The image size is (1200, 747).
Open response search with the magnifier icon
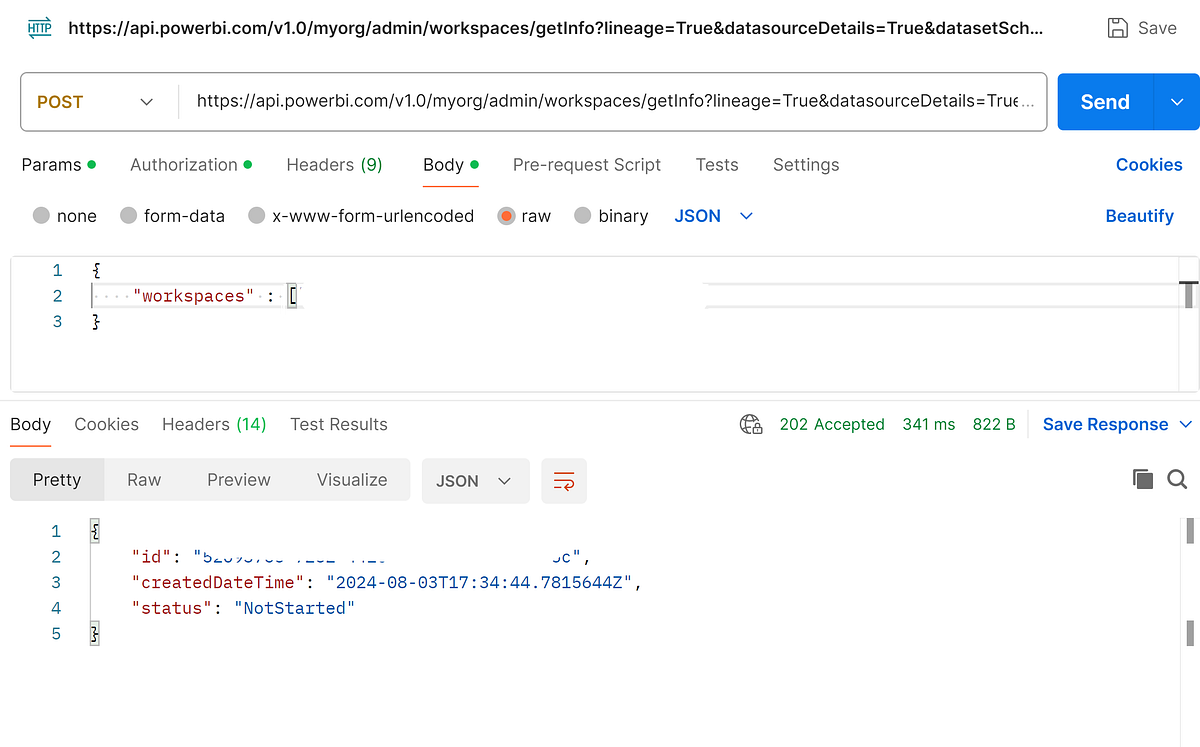1177,479
